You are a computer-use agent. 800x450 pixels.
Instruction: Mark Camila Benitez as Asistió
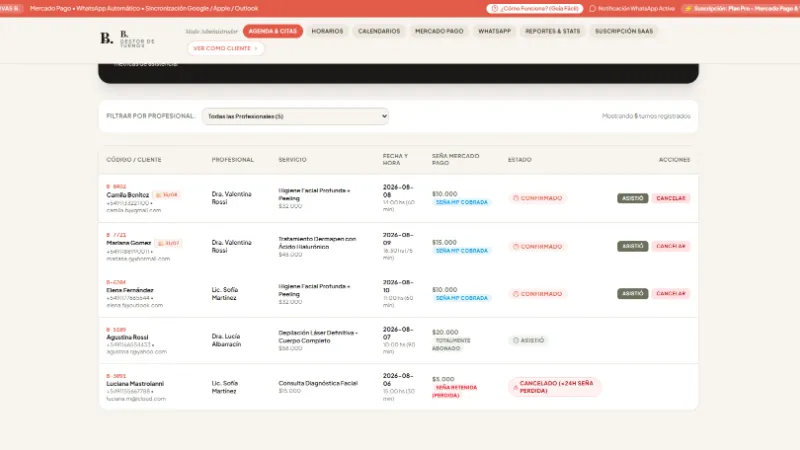coord(633,198)
